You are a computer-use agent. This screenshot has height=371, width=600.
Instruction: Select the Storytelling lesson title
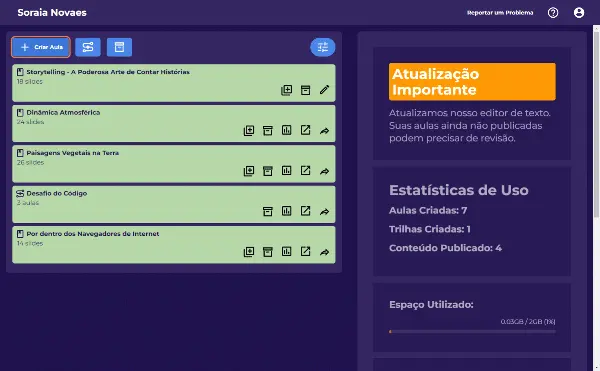click(108, 72)
